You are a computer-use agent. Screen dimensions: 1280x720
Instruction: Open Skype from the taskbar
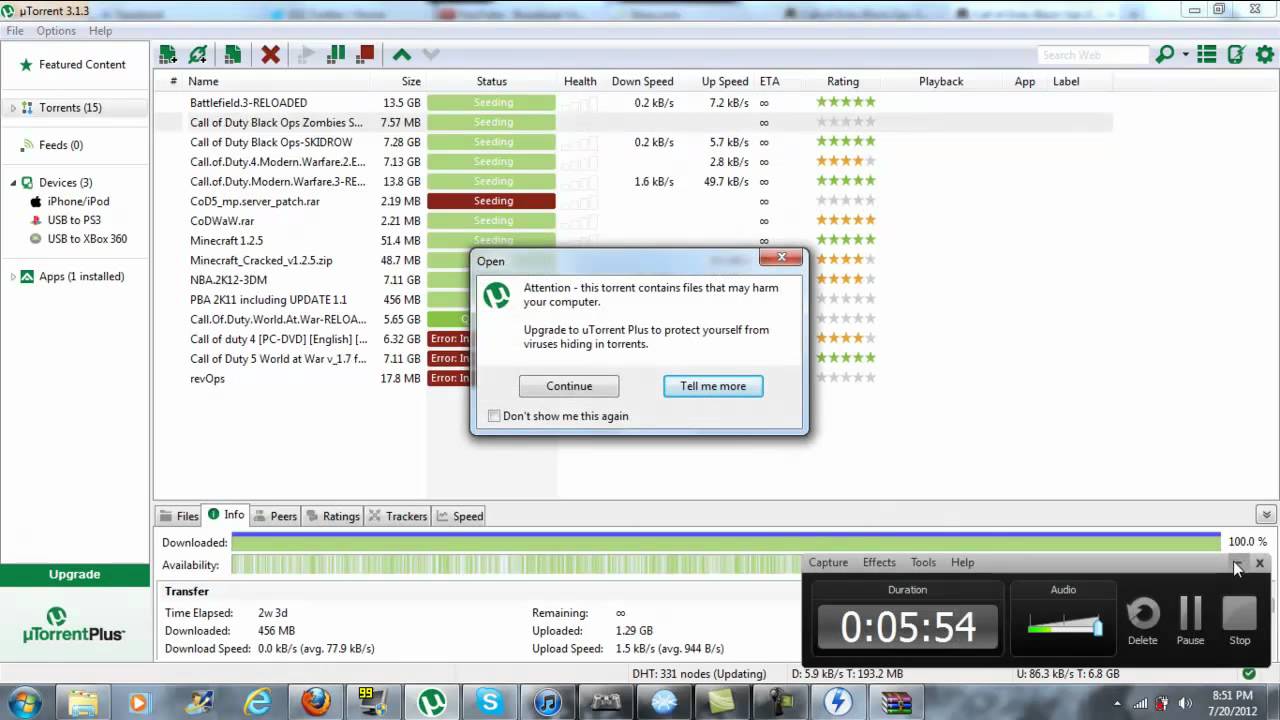(489, 703)
